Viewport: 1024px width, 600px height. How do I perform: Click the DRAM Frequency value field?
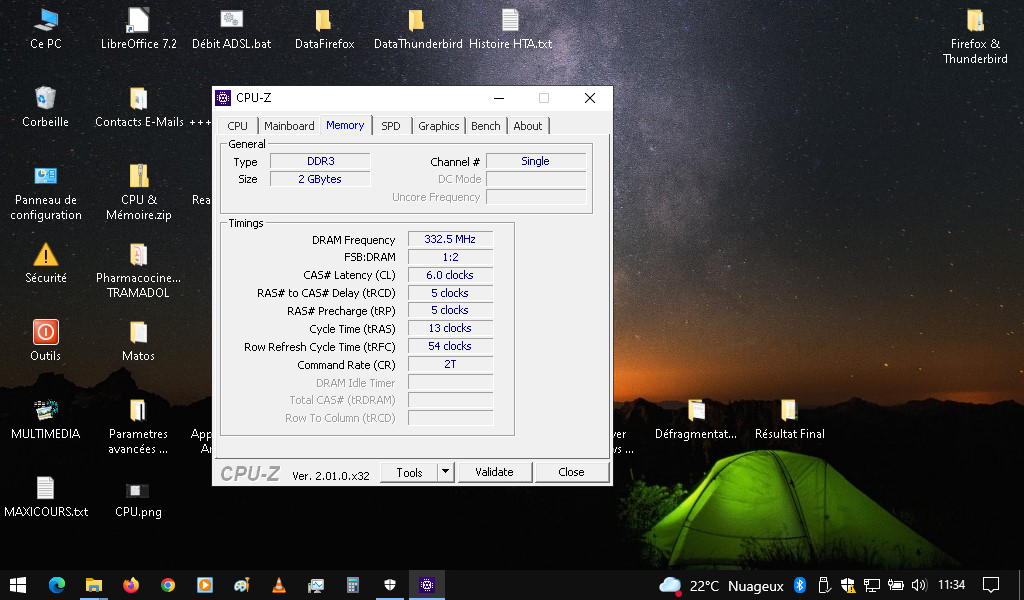click(450, 240)
